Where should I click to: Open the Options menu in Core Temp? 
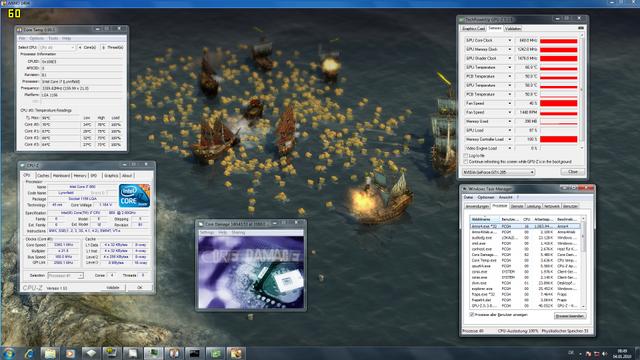tap(36, 38)
